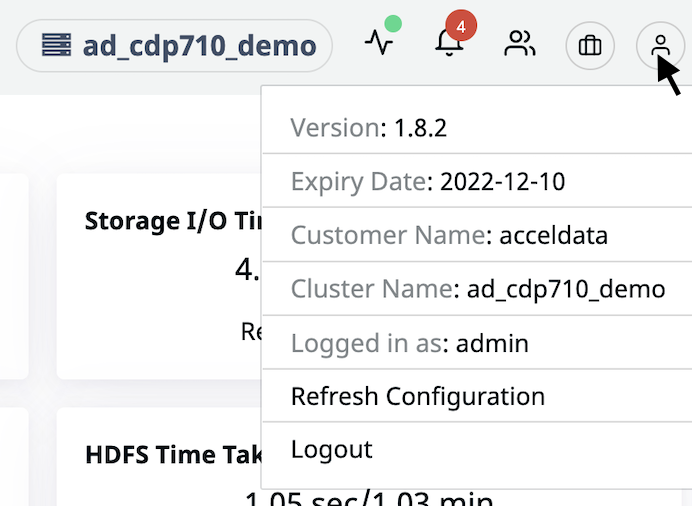This screenshot has height=506, width=692.
Task: Click the Cluster Name entry in menu
Action: point(477,289)
